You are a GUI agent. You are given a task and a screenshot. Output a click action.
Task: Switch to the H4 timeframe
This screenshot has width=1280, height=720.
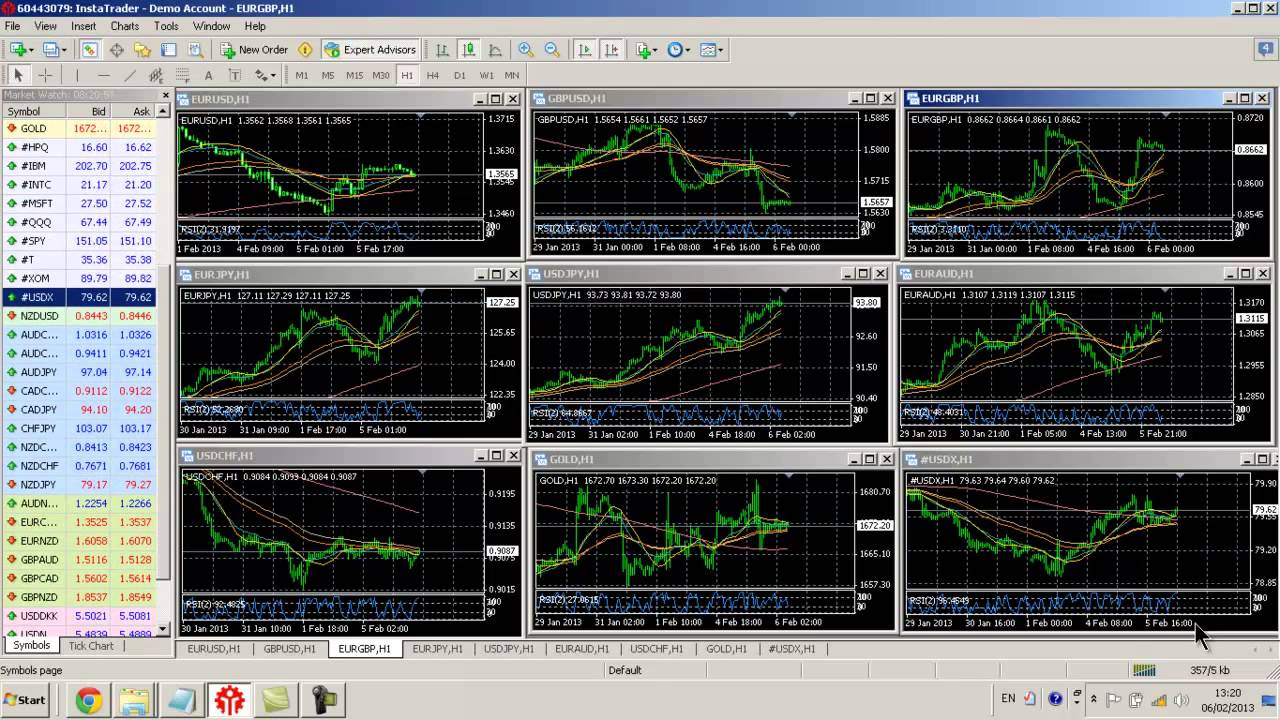tap(433, 75)
